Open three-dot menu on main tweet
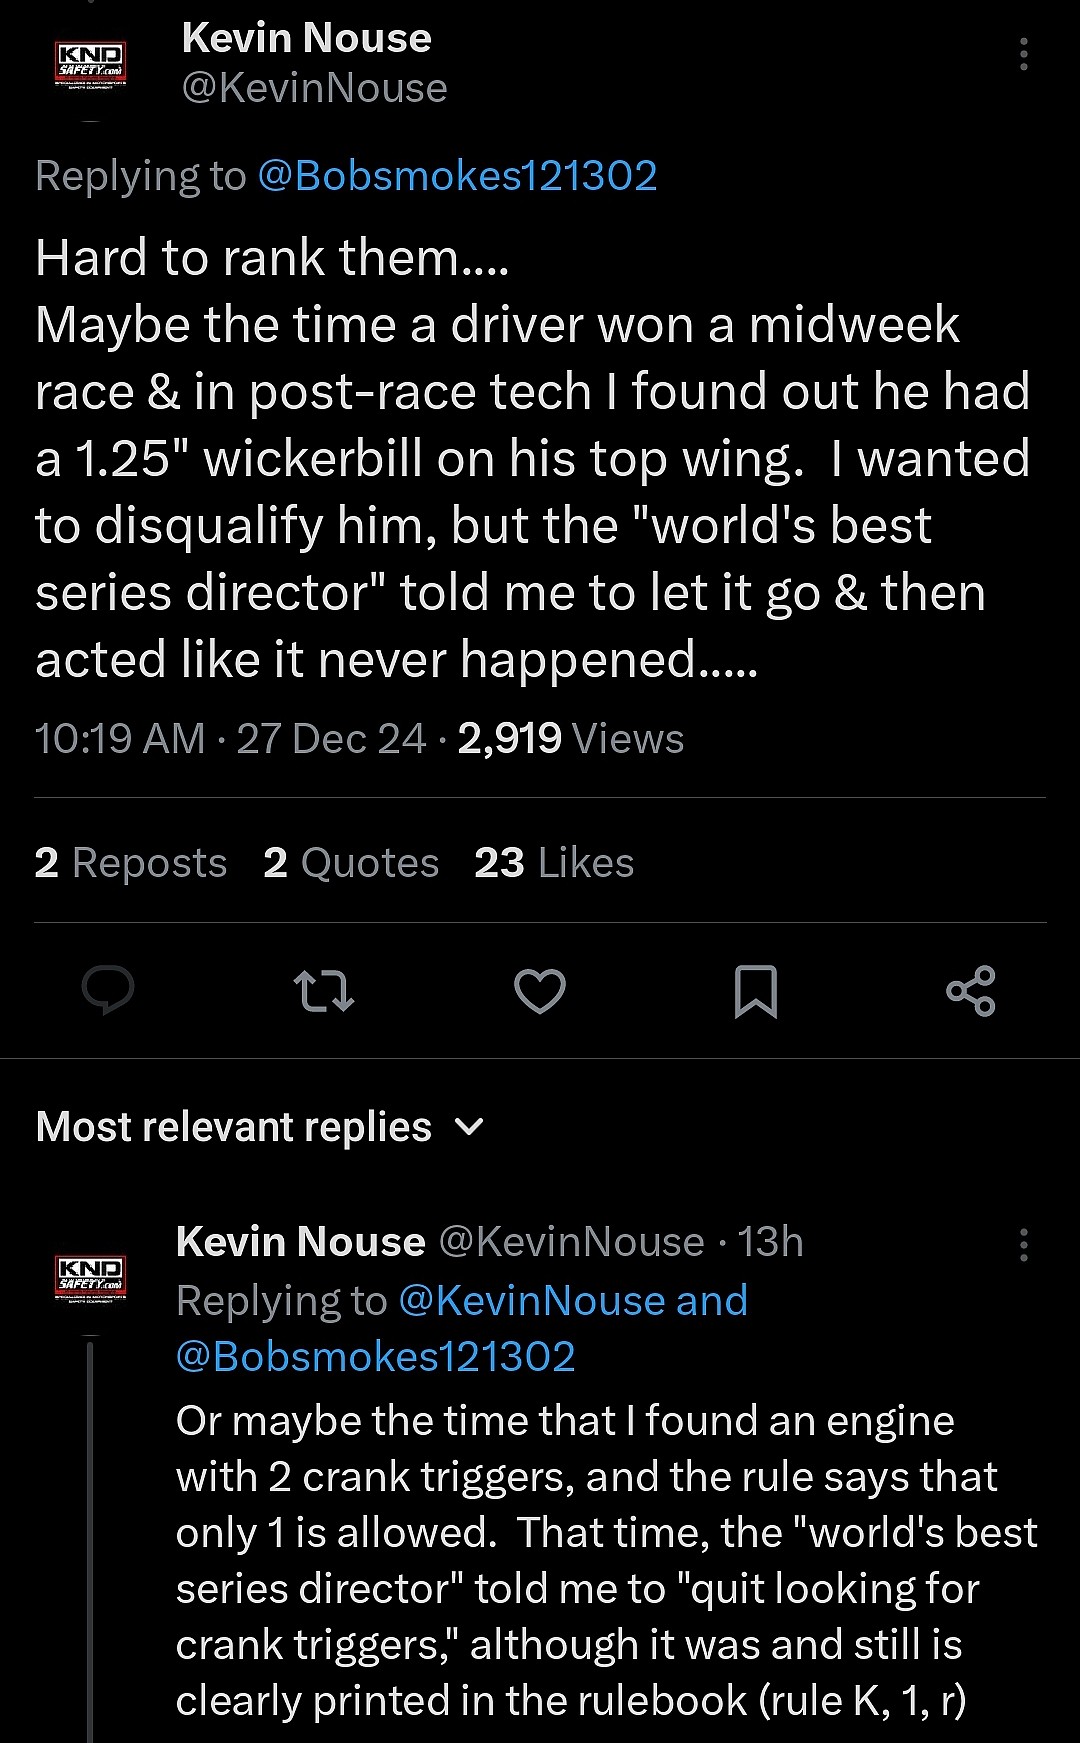Screen dimensions: 1080x1743 click(1023, 54)
